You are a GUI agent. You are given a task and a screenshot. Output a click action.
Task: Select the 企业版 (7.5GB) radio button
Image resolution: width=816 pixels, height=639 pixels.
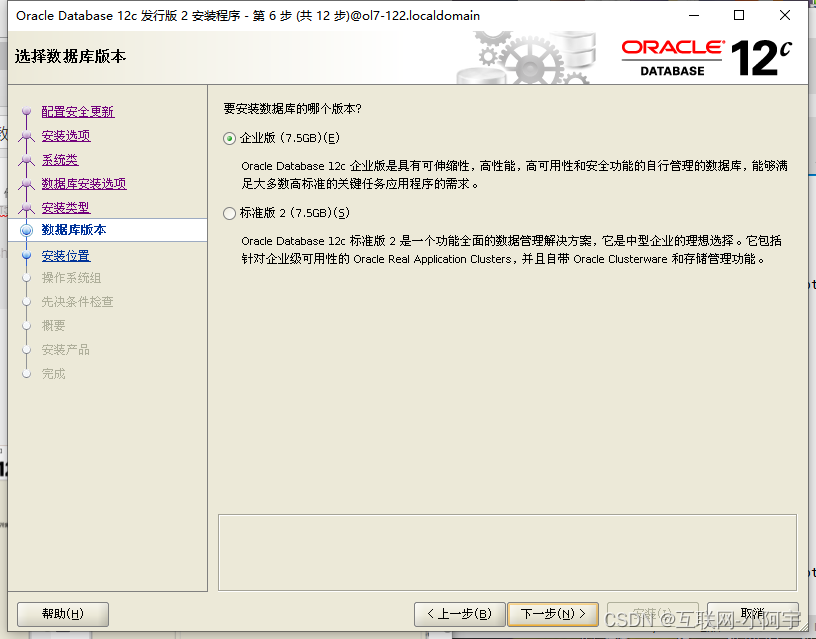click(230, 138)
